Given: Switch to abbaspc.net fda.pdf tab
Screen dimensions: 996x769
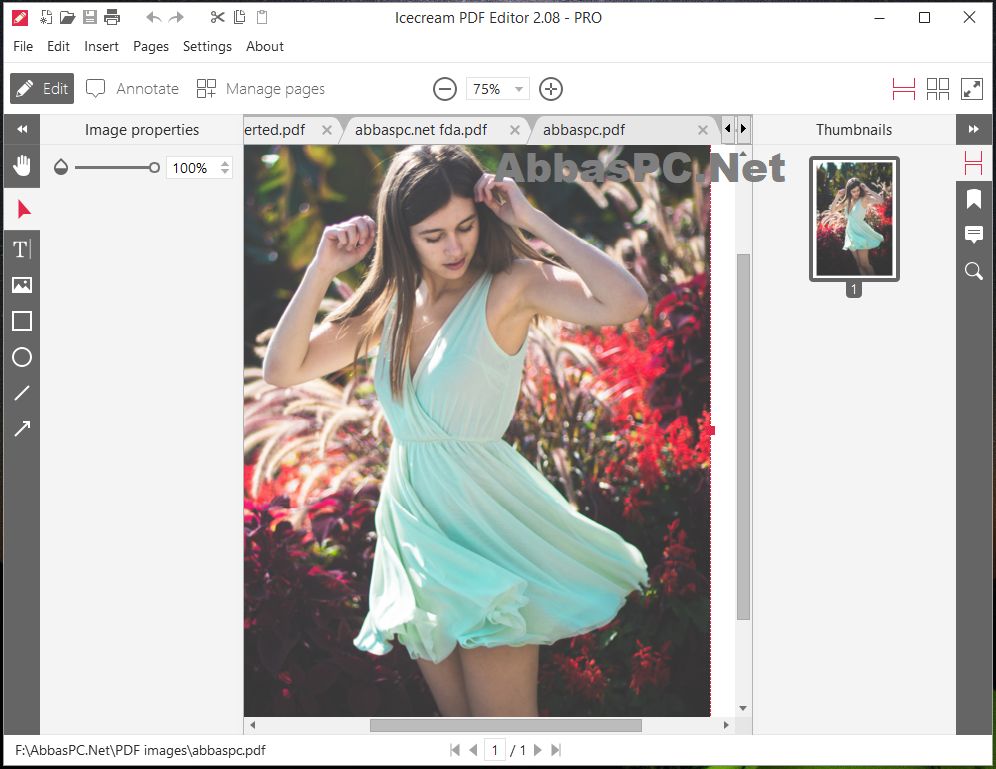Looking at the screenshot, I should click(x=421, y=130).
